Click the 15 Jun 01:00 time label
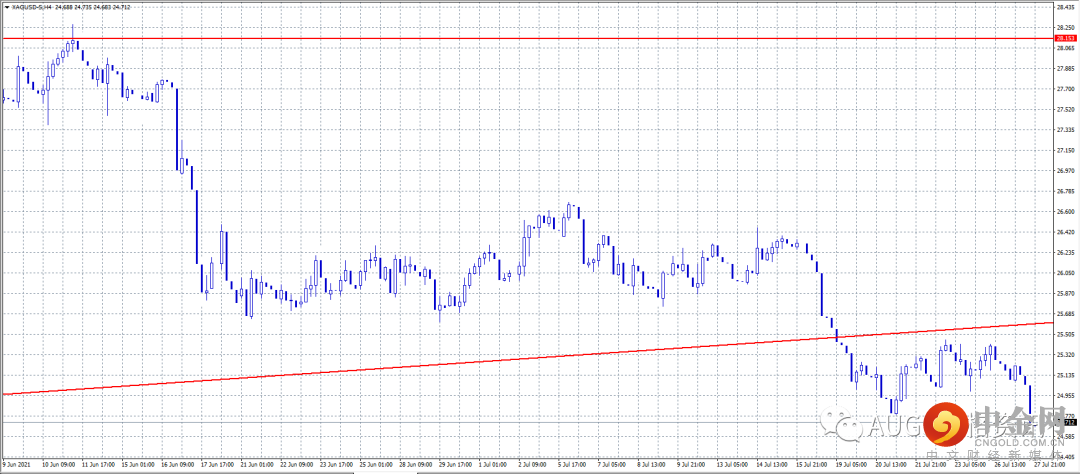Screen dimensions: 1080x474 [x=138, y=466]
